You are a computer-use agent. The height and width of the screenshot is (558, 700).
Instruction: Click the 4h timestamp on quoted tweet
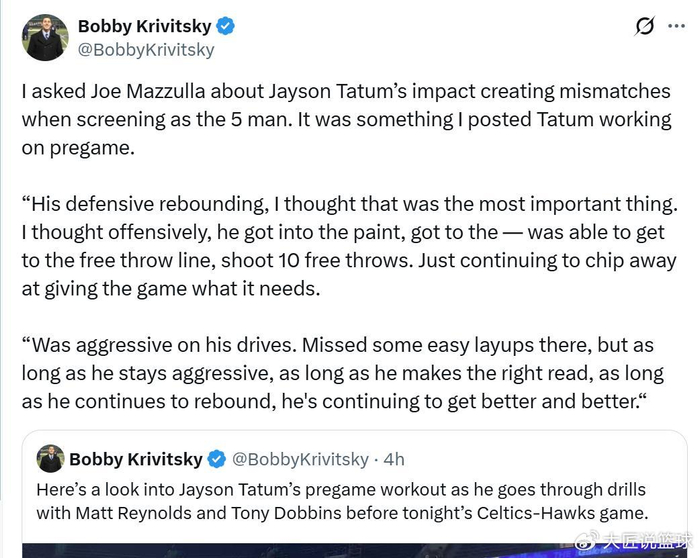pyautogui.click(x=393, y=460)
